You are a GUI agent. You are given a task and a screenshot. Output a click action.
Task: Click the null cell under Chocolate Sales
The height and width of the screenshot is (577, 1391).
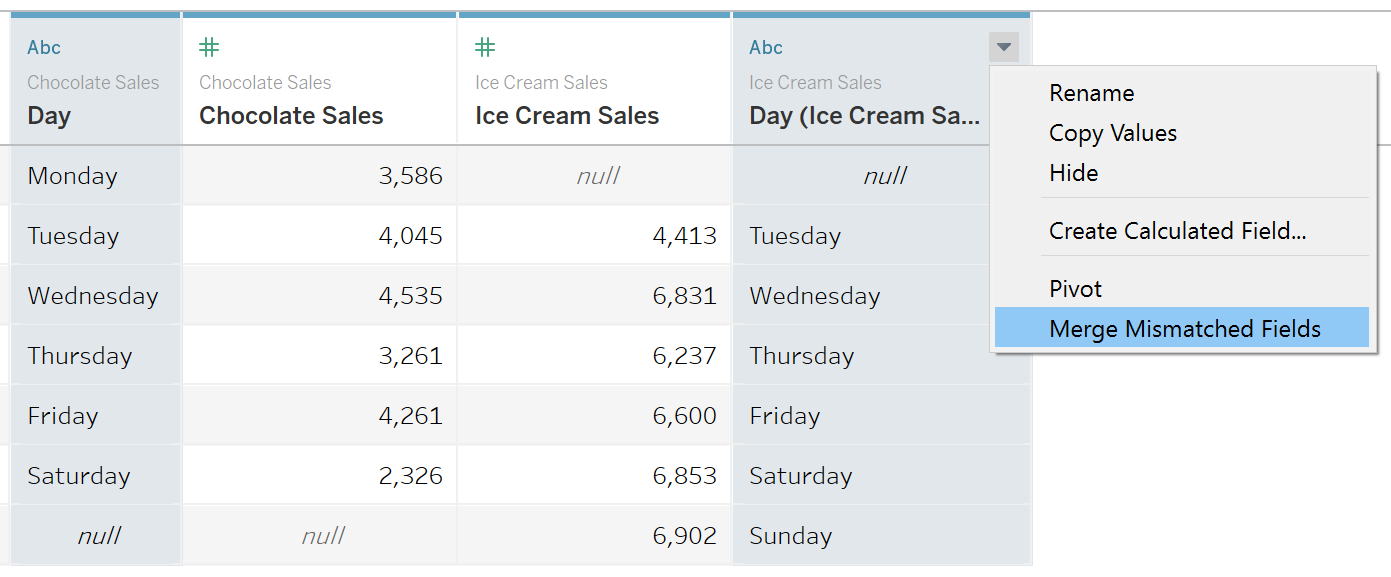point(319,536)
